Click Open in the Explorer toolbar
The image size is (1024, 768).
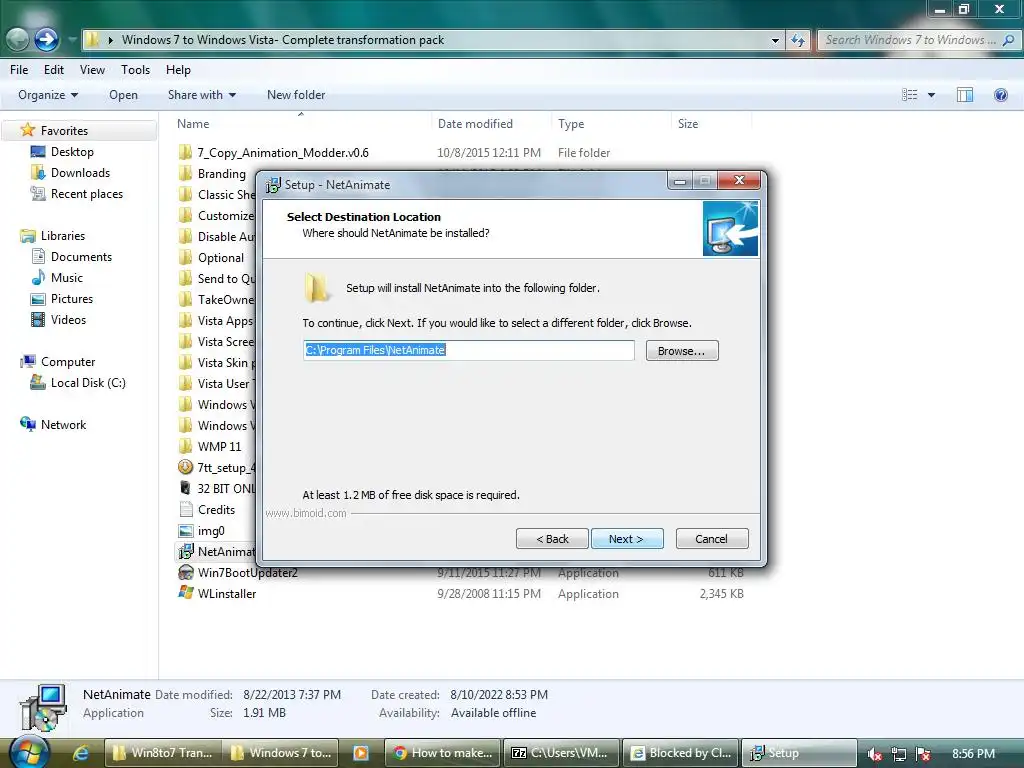tap(123, 95)
